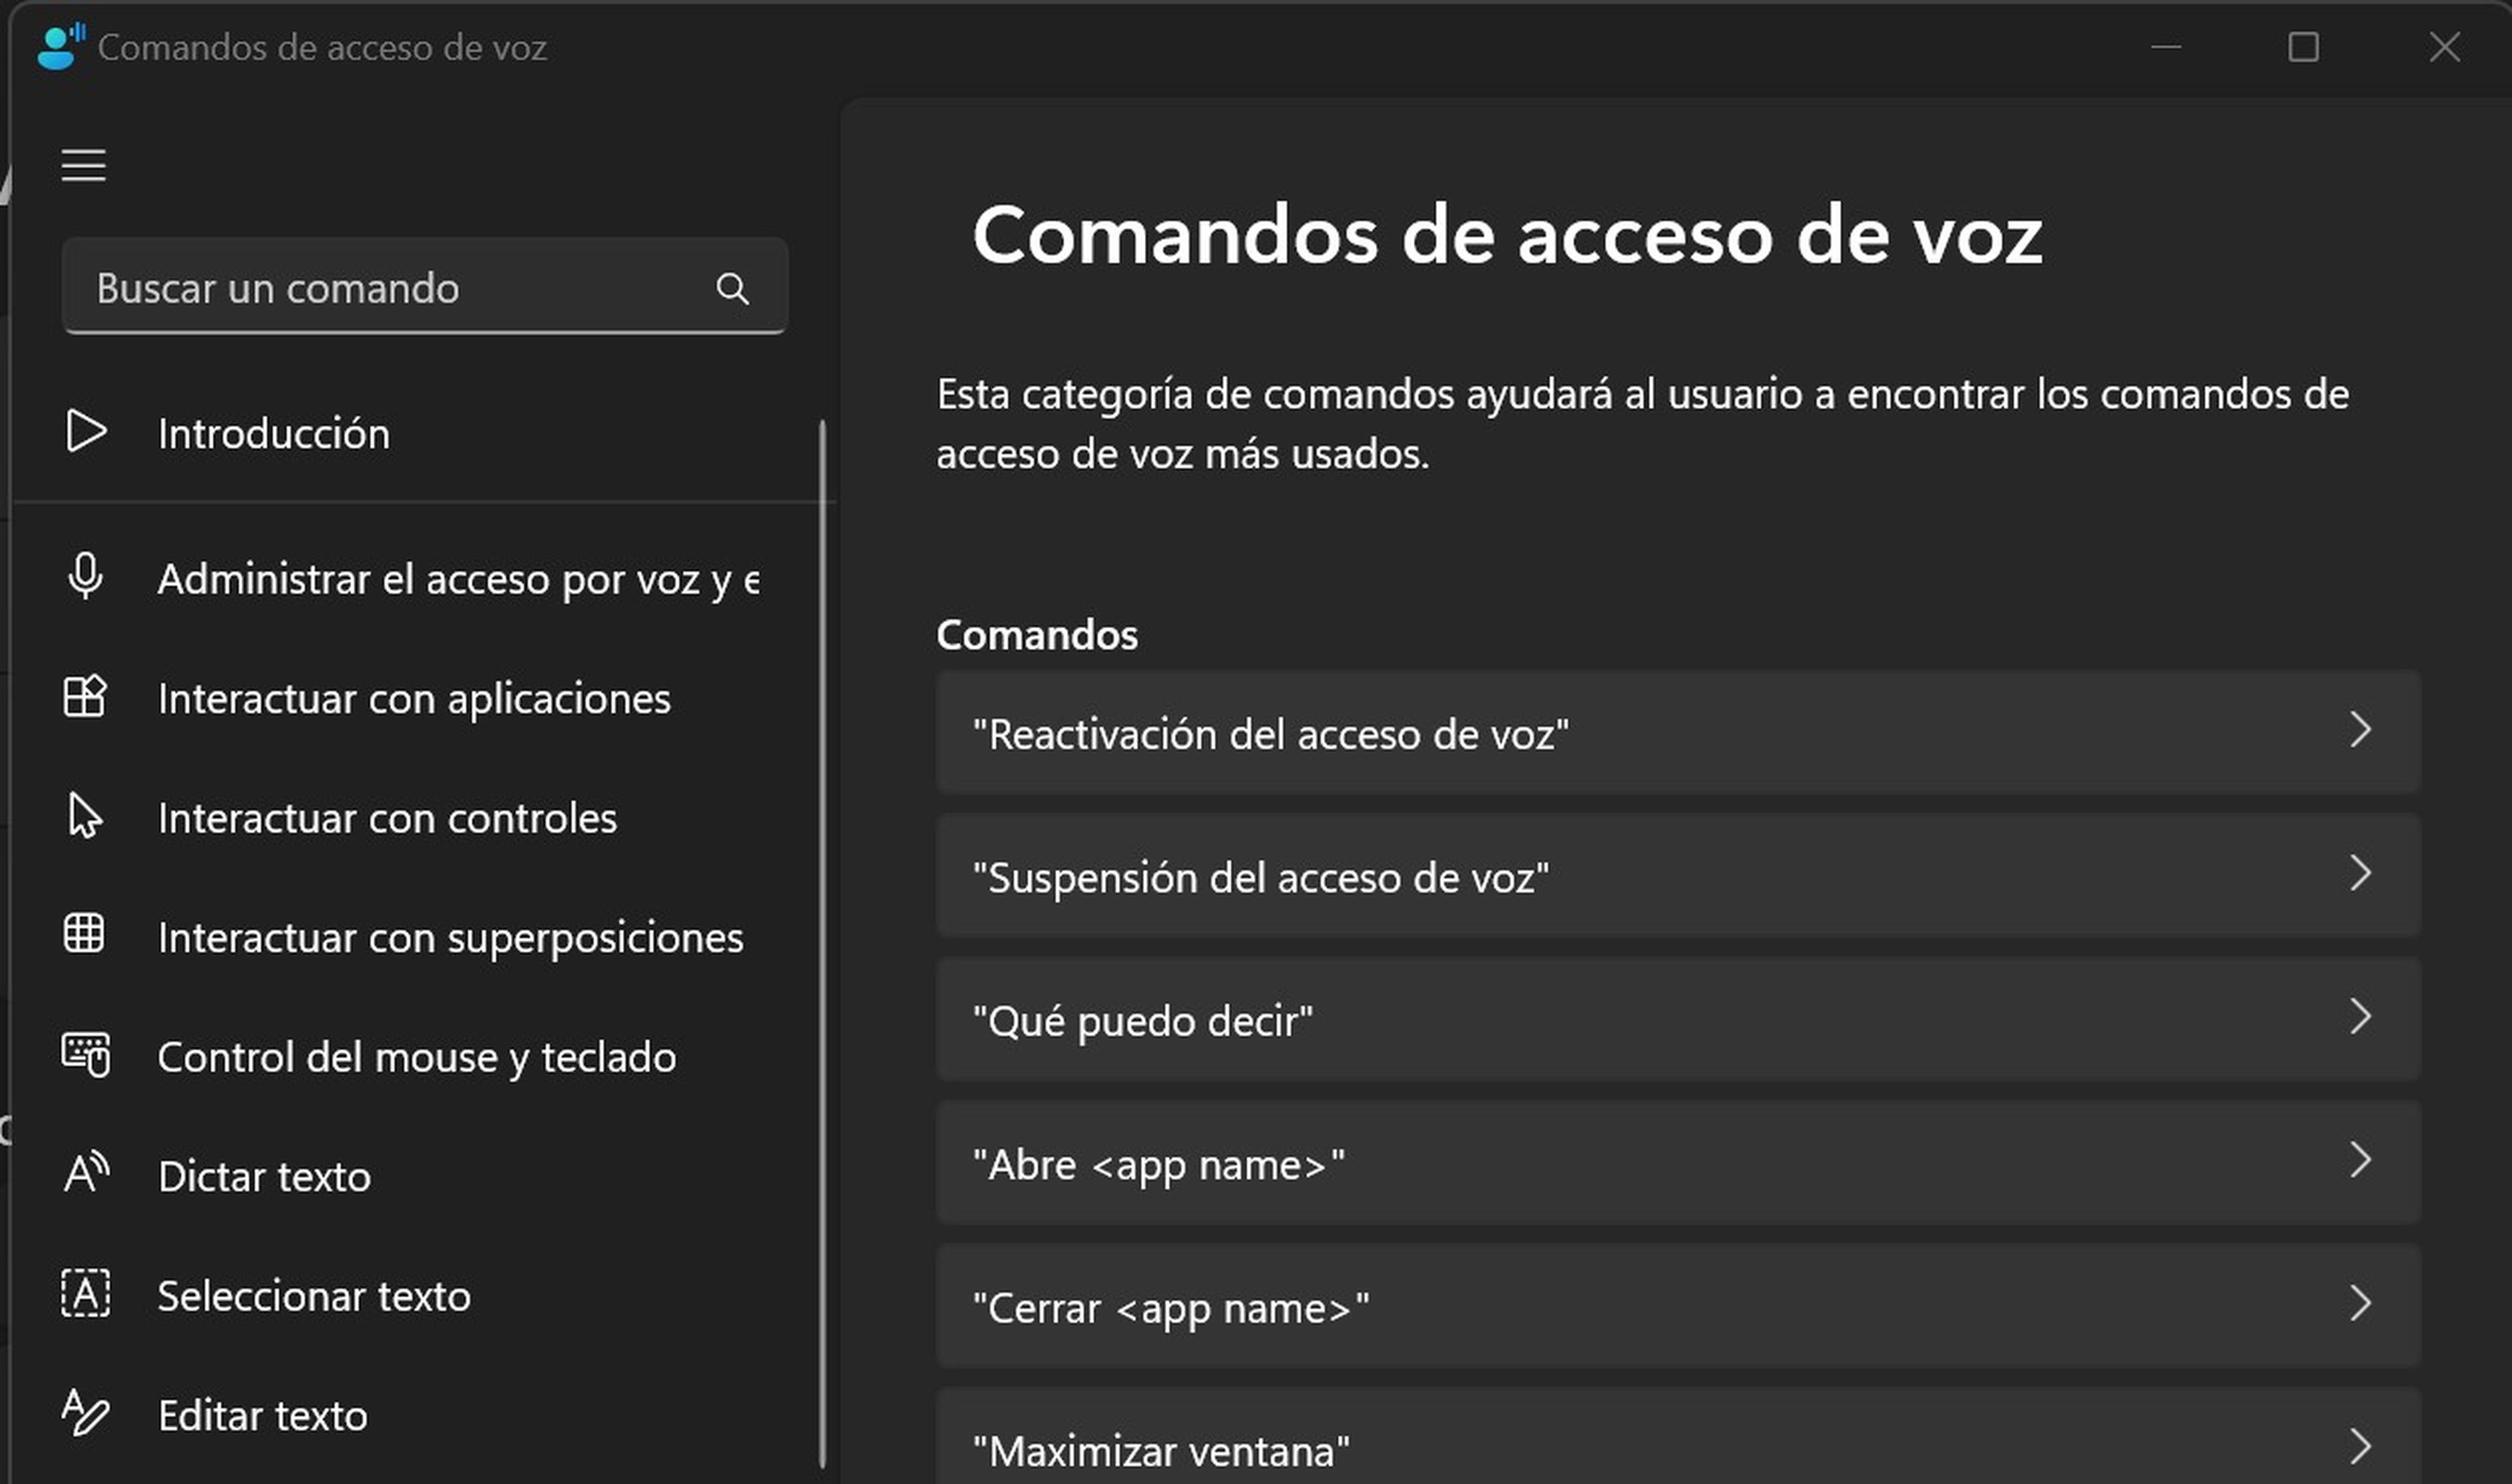Click the Comandos section heading

(x=1037, y=635)
